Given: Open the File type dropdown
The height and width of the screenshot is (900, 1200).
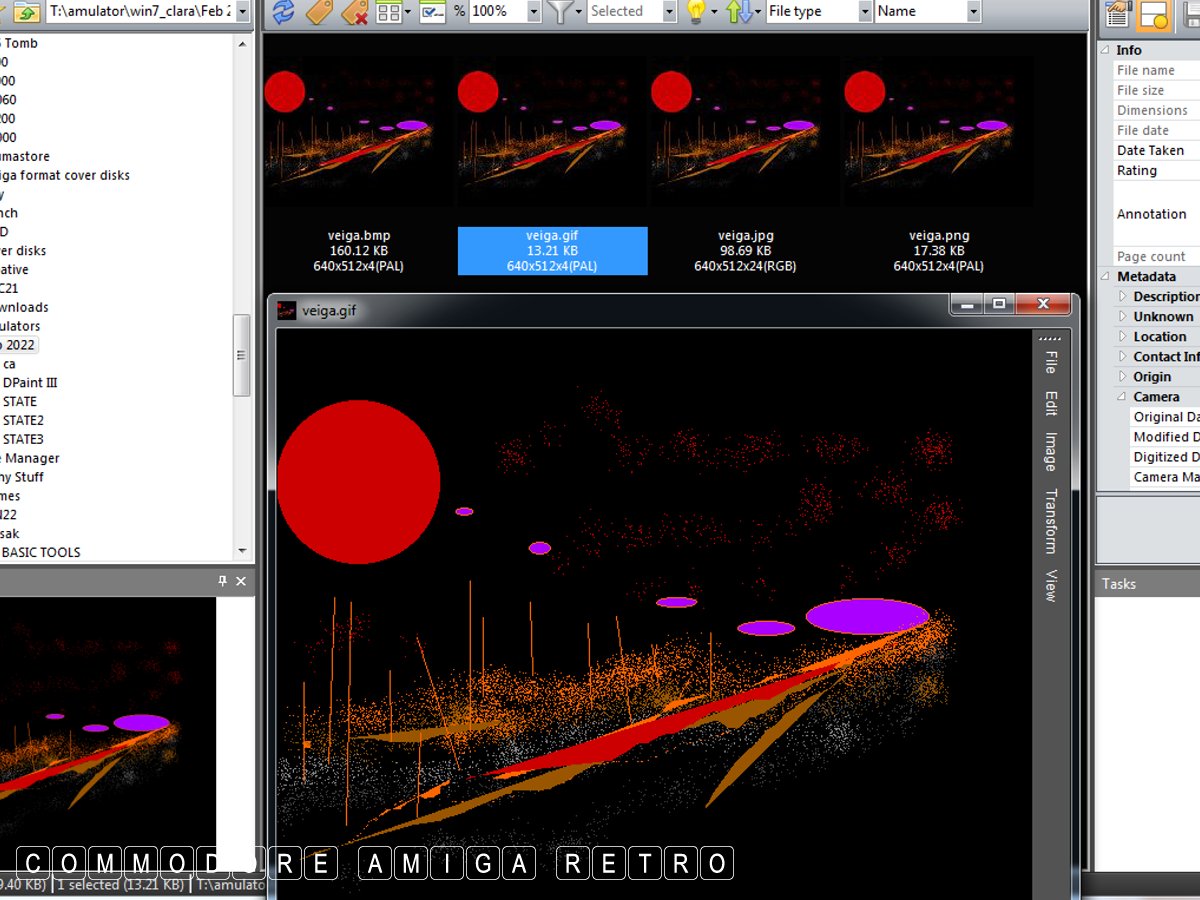Looking at the screenshot, I should (x=865, y=12).
